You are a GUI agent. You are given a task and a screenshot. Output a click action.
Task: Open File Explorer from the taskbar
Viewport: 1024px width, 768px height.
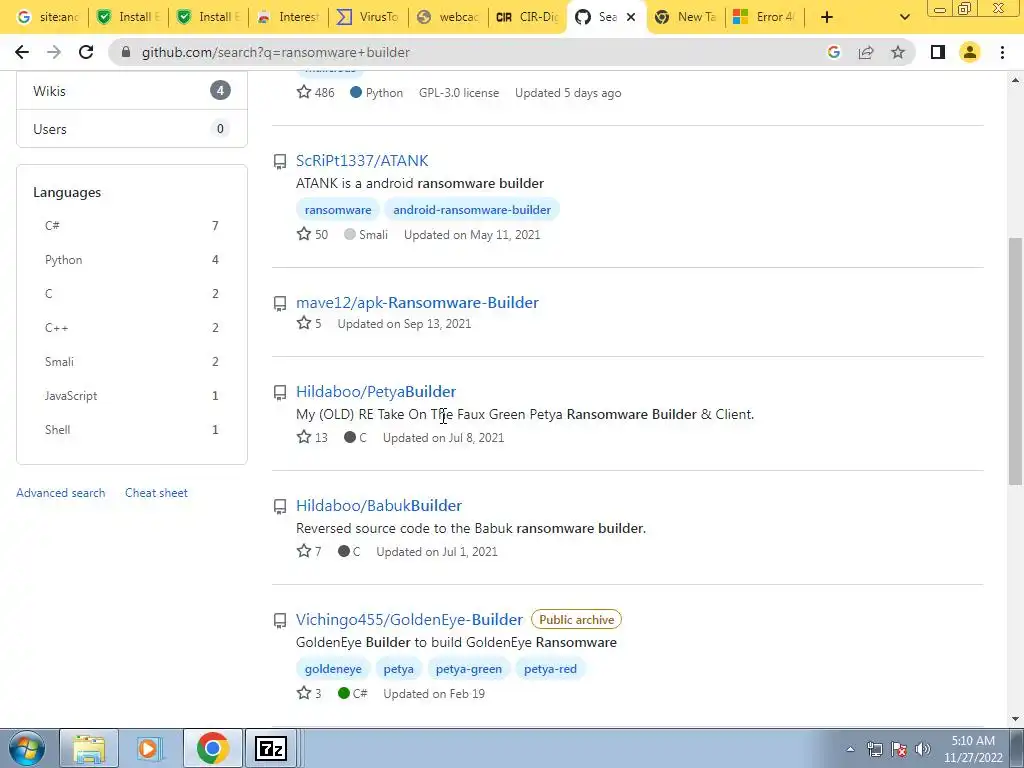point(89,748)
